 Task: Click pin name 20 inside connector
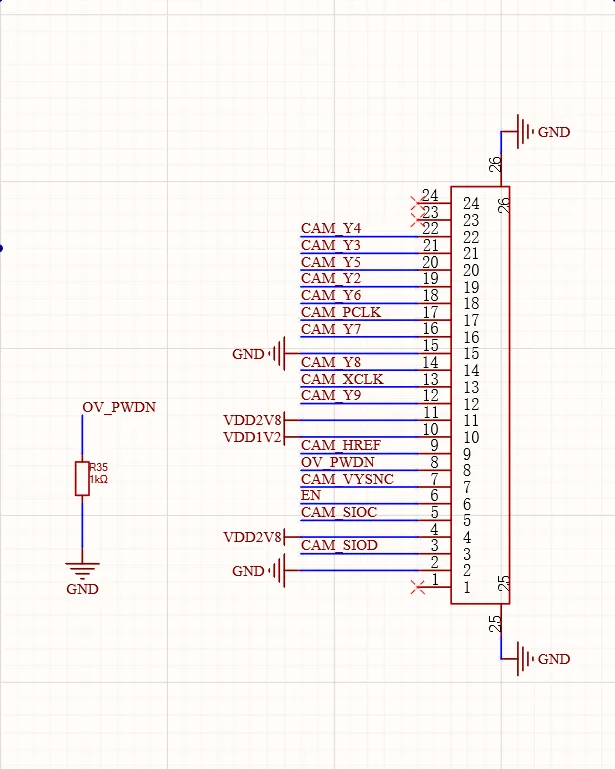471,270
